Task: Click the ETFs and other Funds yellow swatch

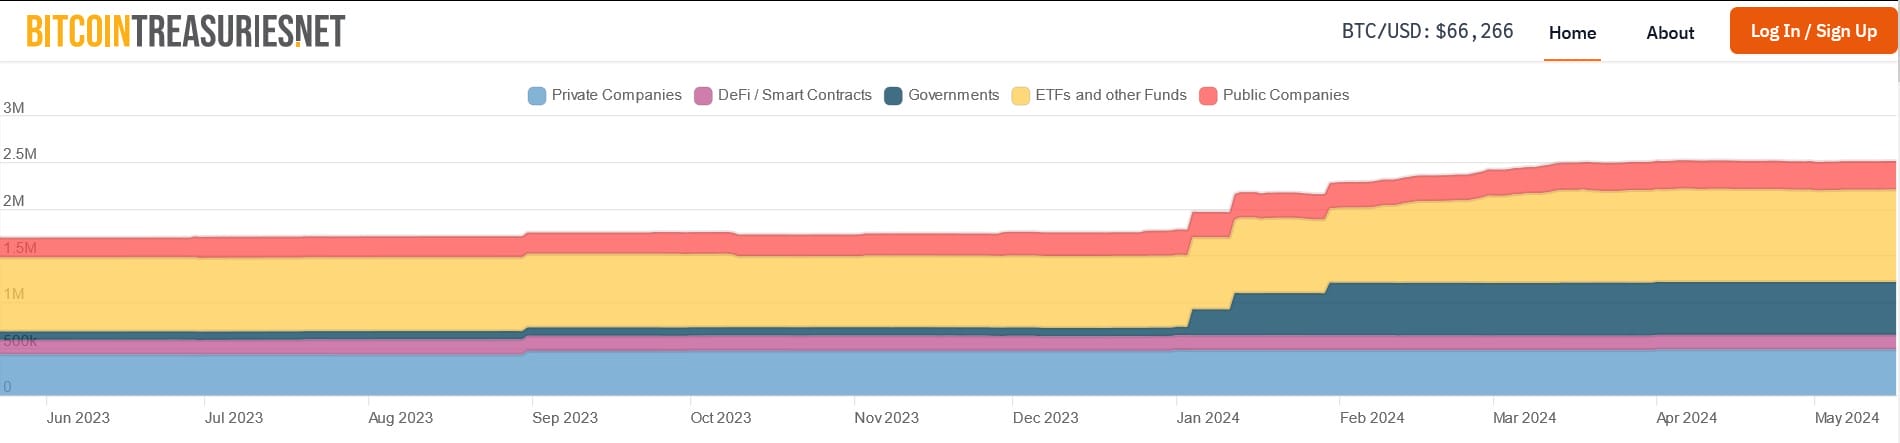Action: (1021, 96)
